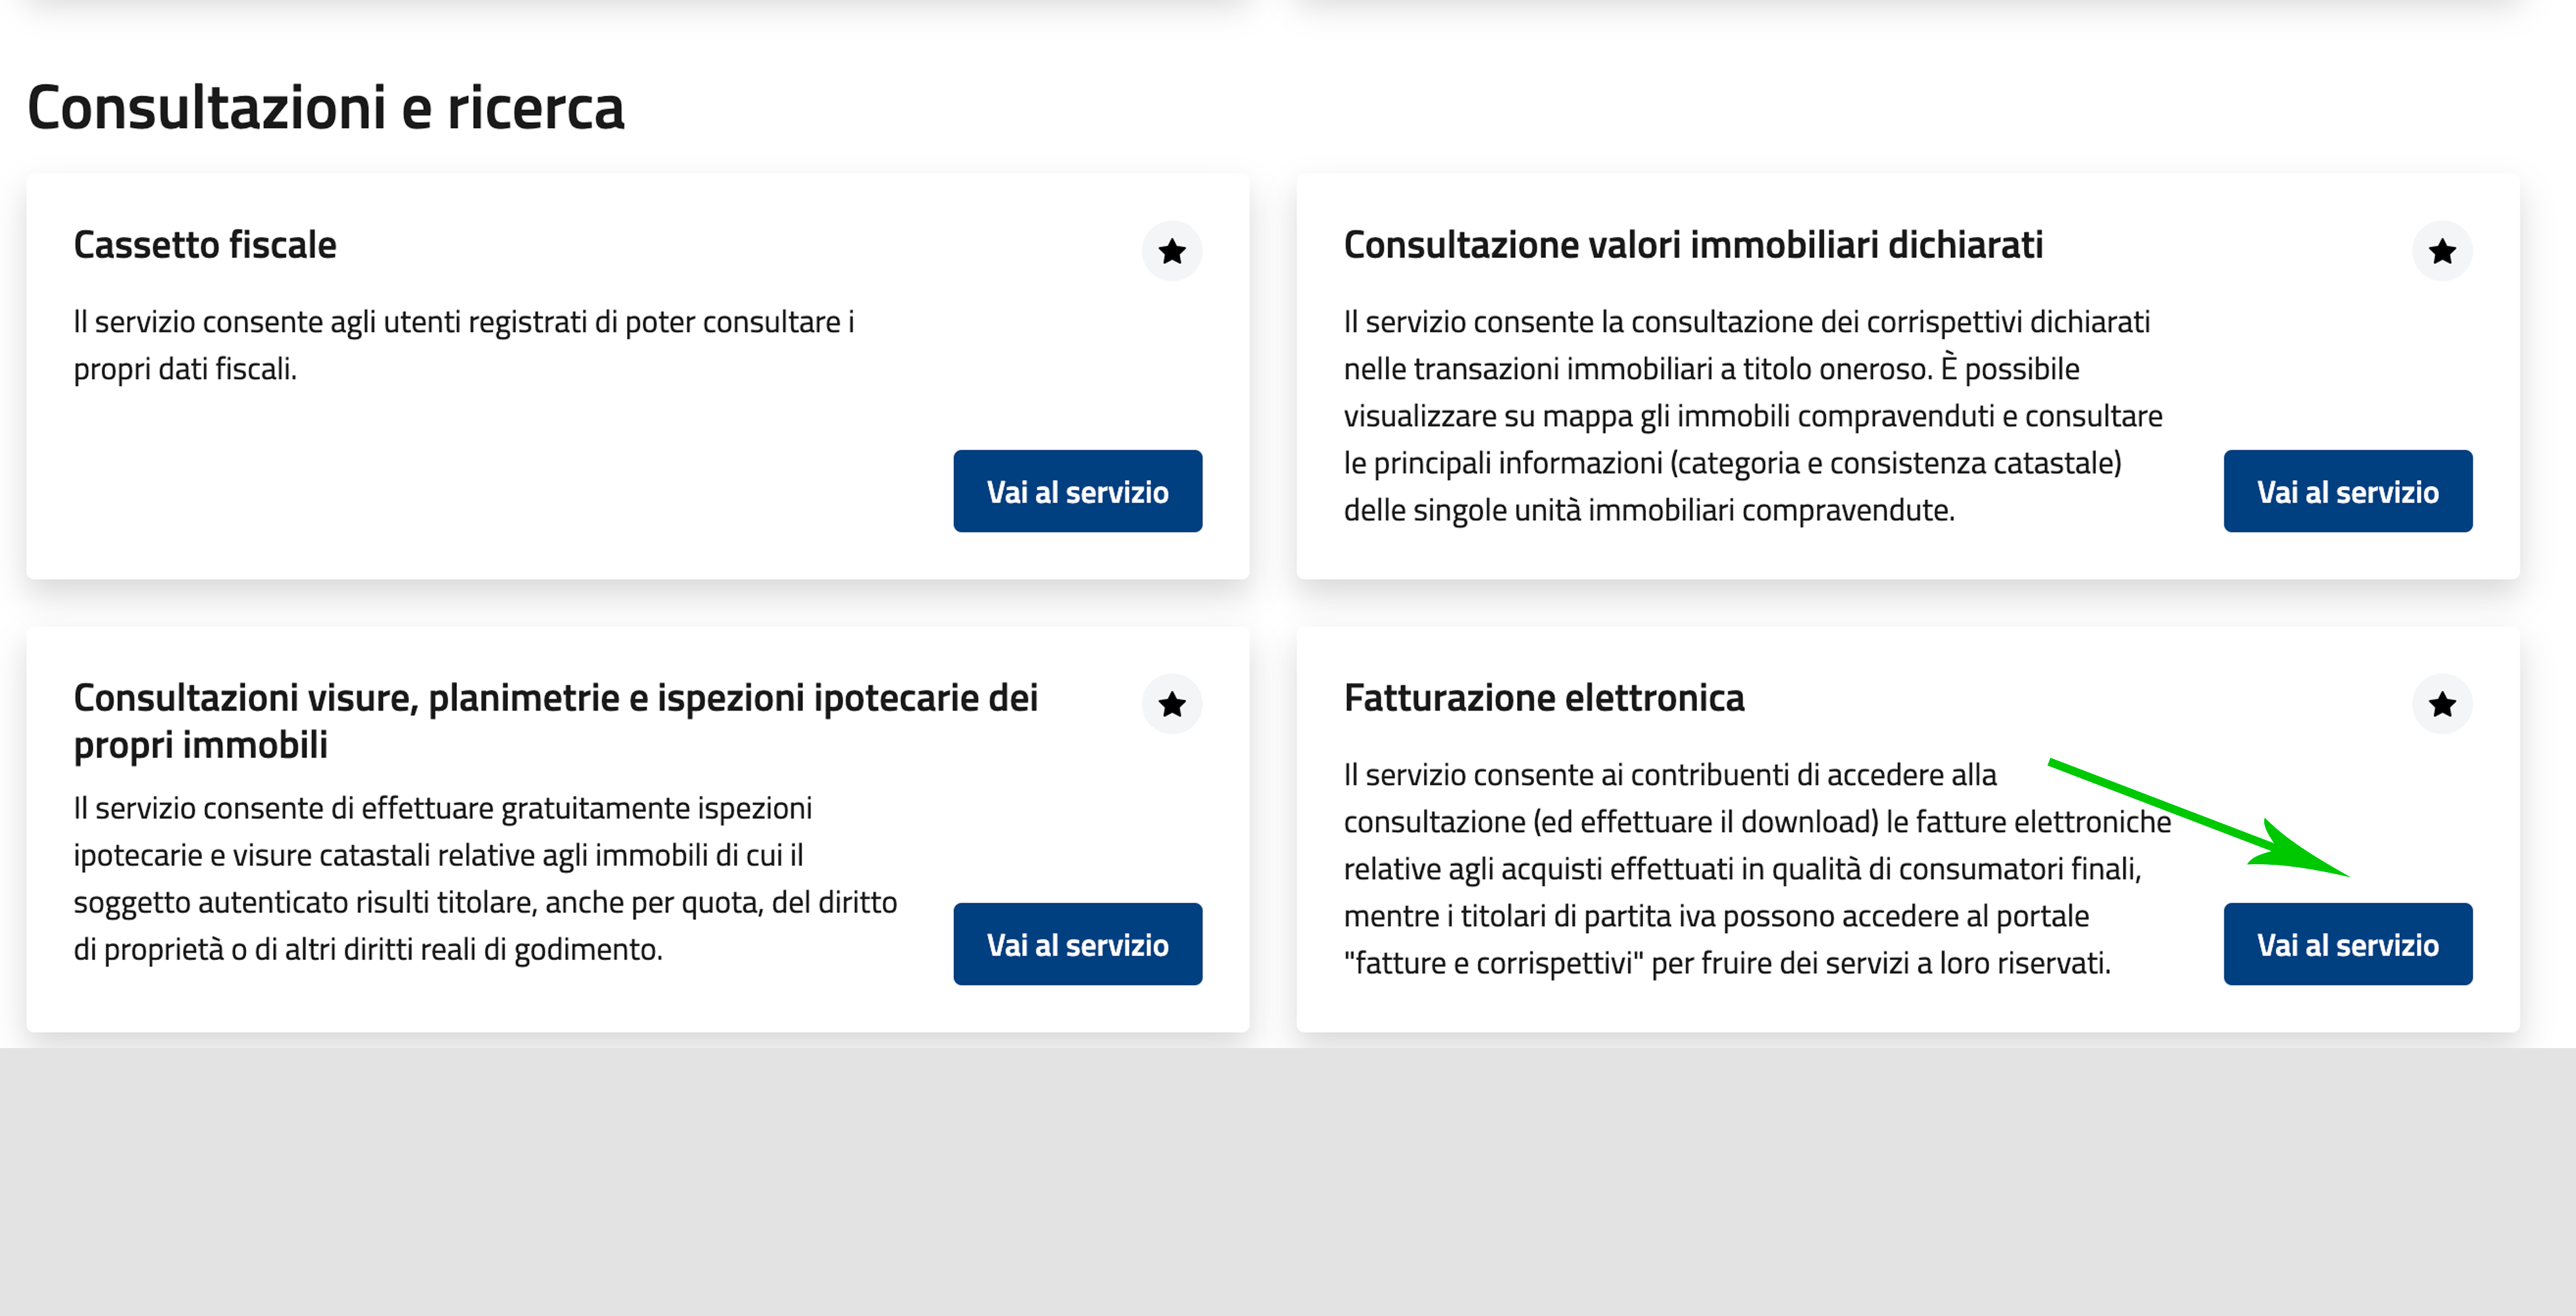Favorite the Cassetto fiscale service star
2576x1316 pixels.
1171,251
